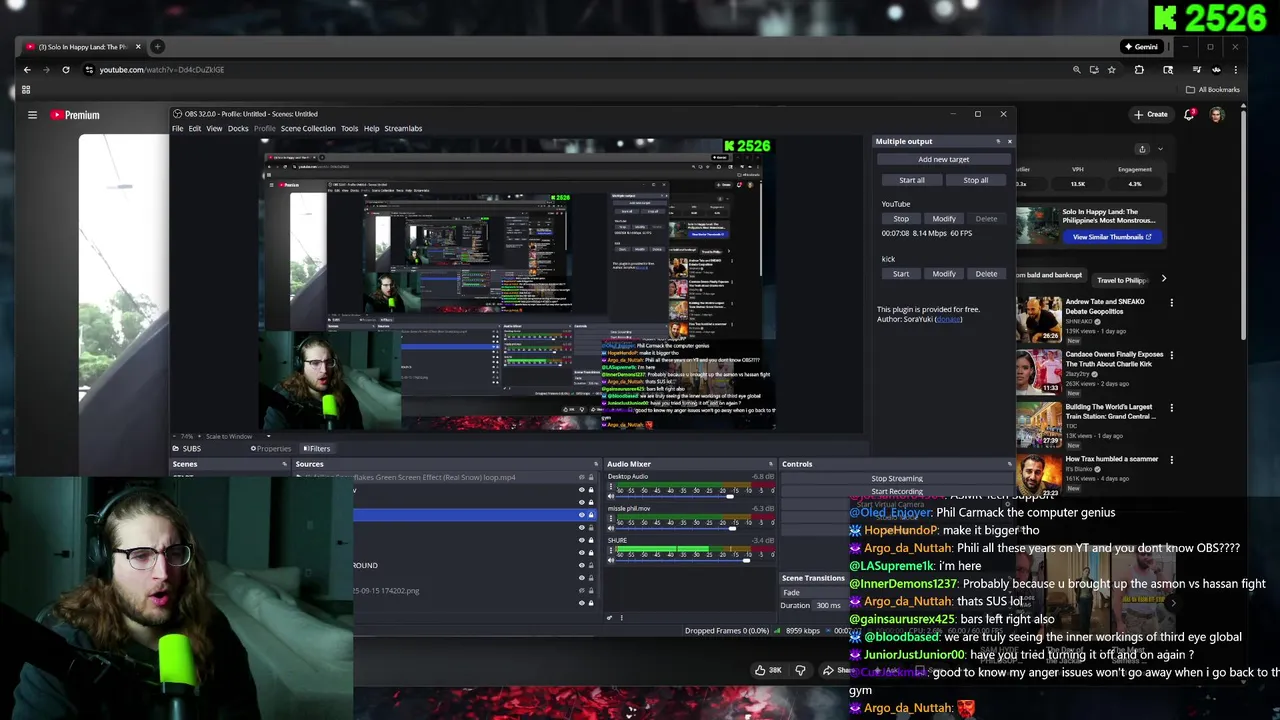Open Audio Mixer dock options menu

pyautogui.click(x=621, y=617)
